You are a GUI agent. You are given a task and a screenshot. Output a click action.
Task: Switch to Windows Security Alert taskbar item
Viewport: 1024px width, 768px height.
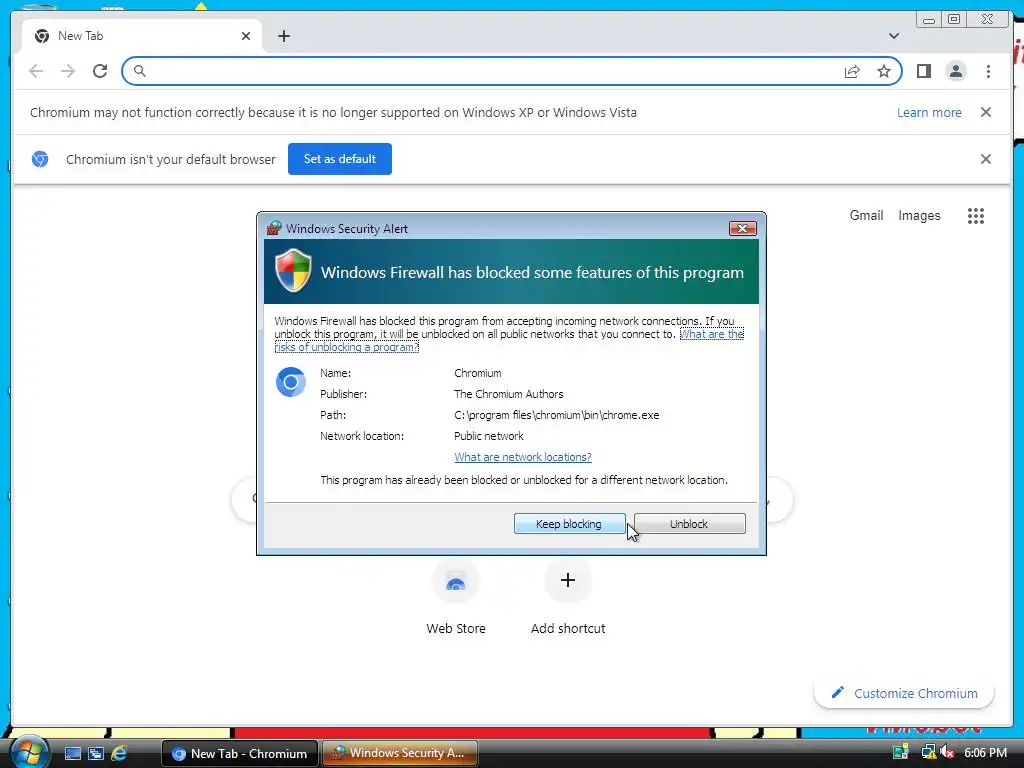(x=400, y=754)
